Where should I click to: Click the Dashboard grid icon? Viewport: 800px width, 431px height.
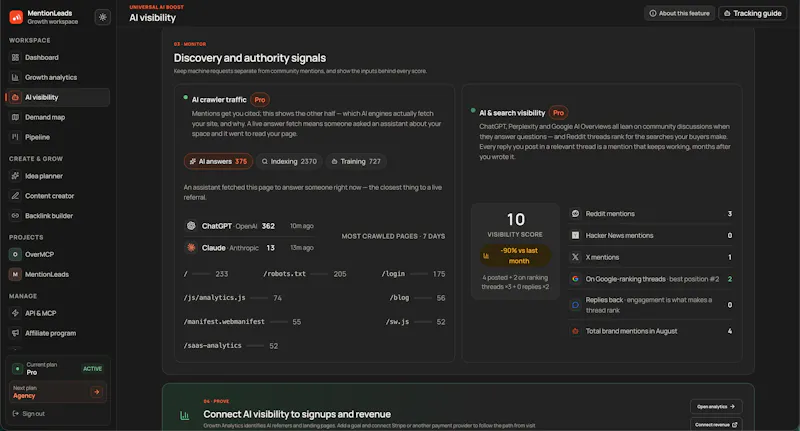click(15, 58)
